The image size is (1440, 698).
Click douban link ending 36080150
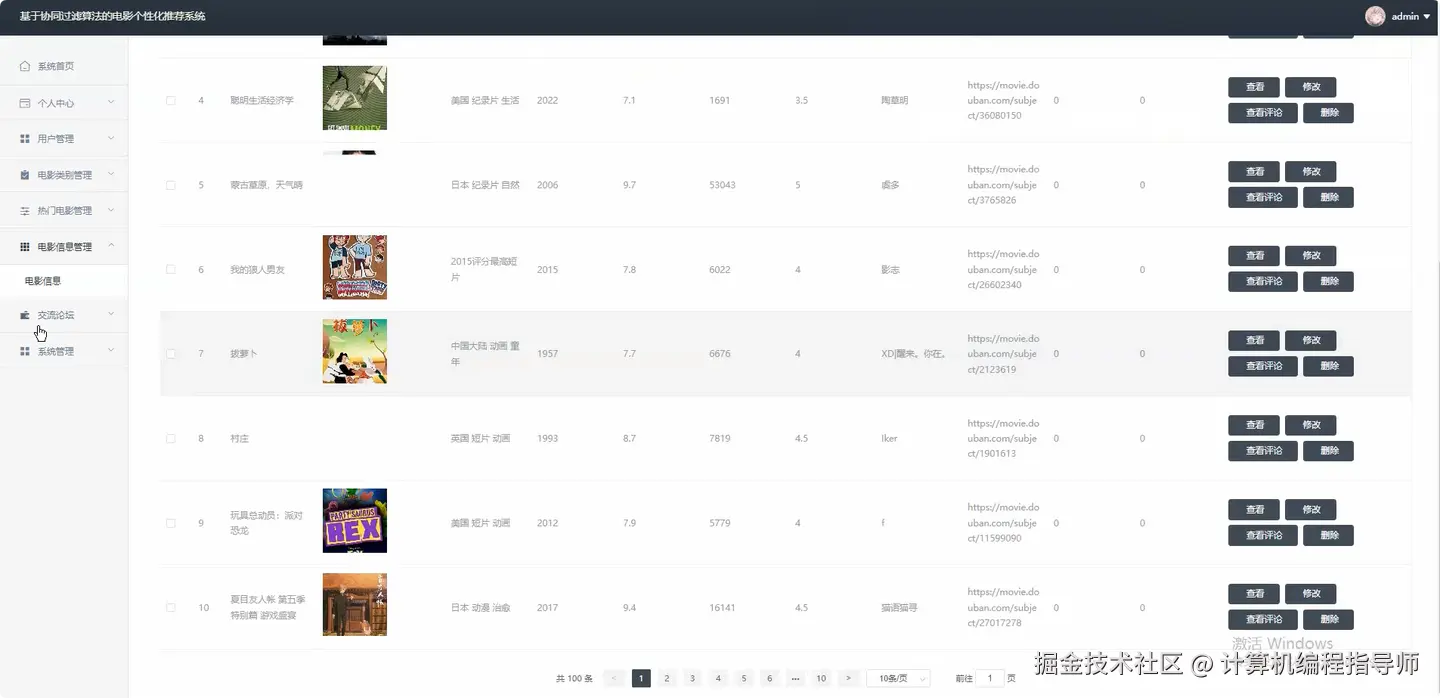[x=1003, y=101]
